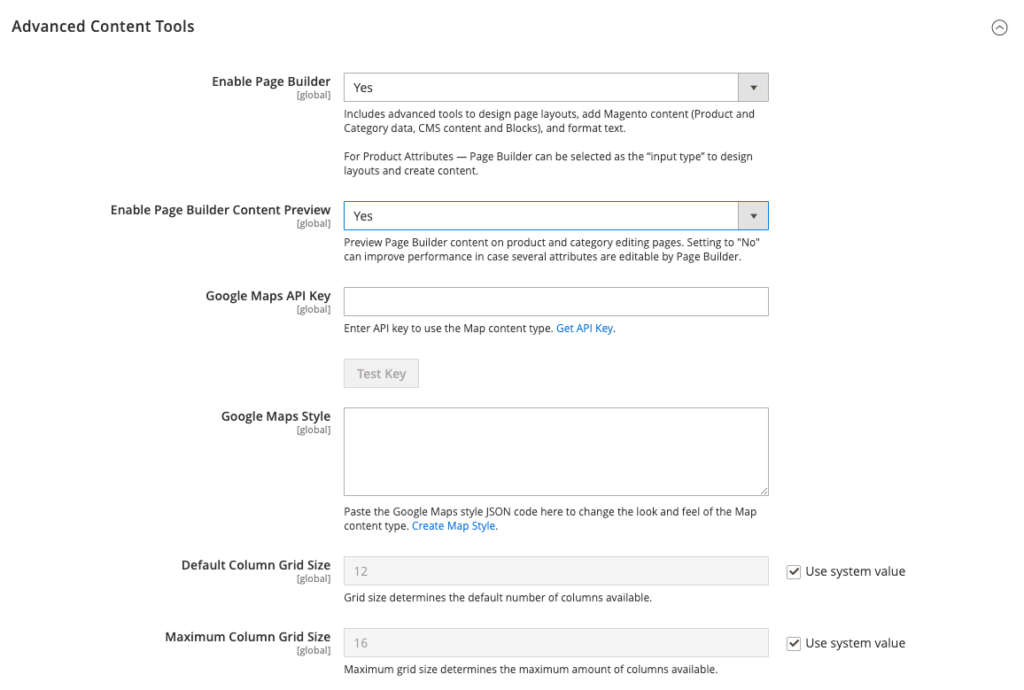Uncheck Use system value for Default Column Grid Size

[794, 571]
